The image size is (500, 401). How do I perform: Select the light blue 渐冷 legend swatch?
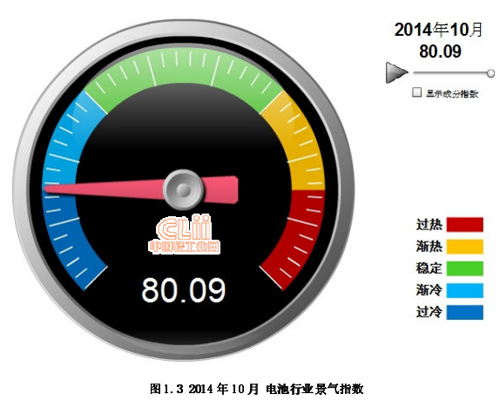465,290
